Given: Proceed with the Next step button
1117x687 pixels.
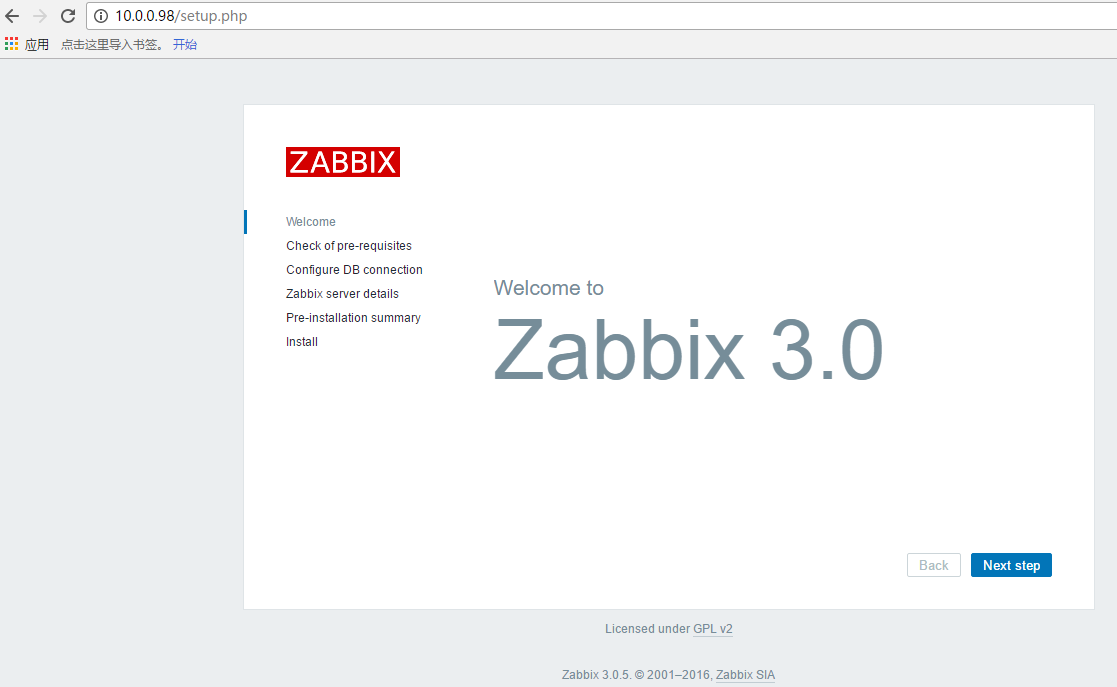Looking at the screenshot, I should [x=1011, y=565].
